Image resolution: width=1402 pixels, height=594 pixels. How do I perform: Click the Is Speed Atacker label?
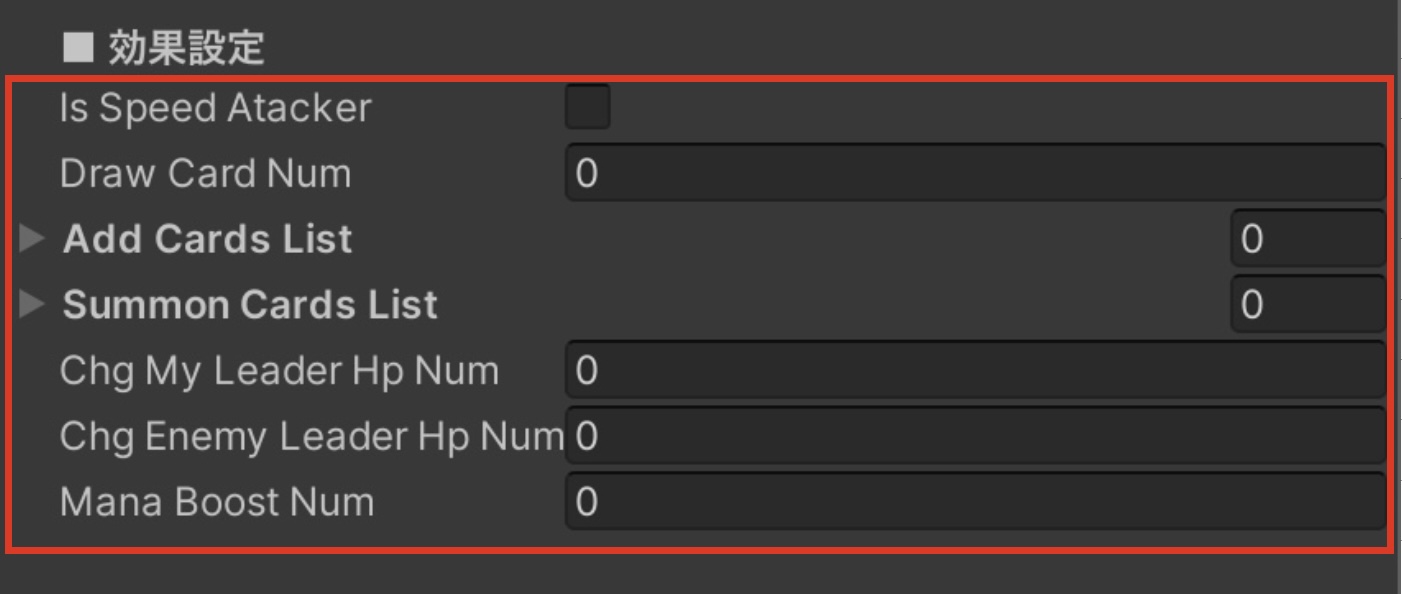[x=215, y=108]
